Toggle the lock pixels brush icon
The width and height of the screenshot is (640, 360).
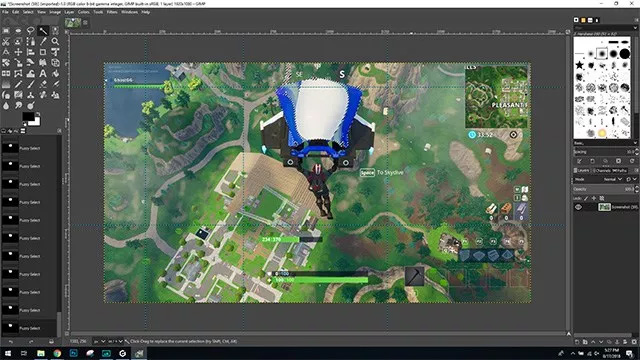tap(586, 198)
